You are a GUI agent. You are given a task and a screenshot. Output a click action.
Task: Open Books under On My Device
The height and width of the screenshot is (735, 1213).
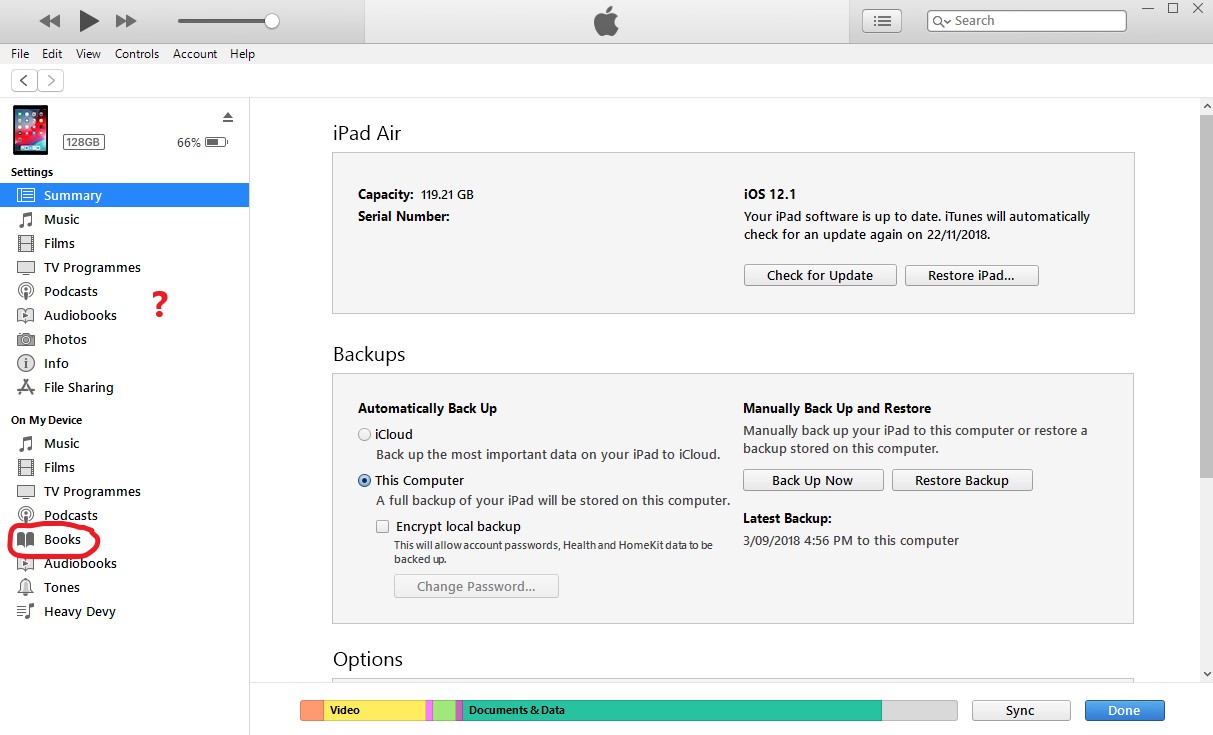point(63,539)
